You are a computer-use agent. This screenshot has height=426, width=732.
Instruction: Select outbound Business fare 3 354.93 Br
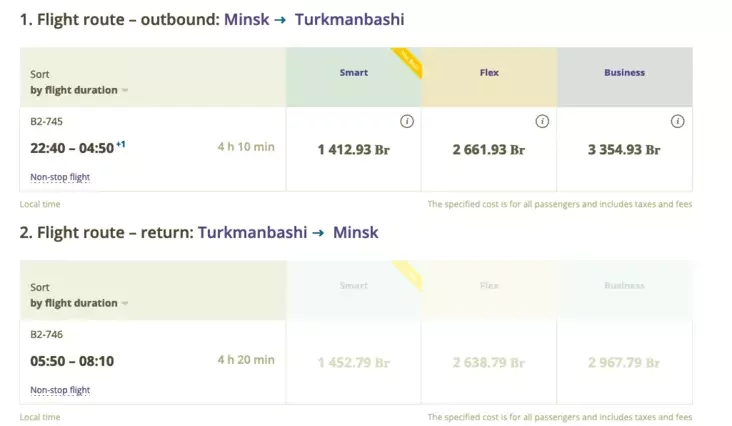click(x=625, y=149)
